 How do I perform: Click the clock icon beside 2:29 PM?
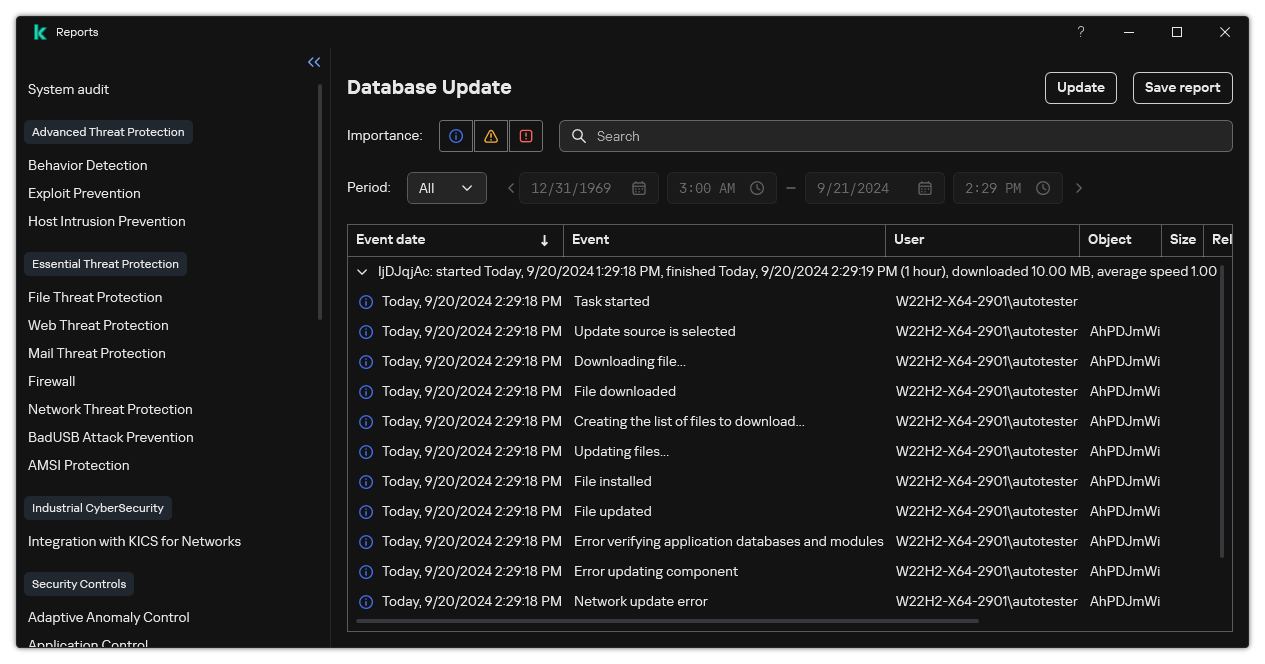pos(1043,188)
